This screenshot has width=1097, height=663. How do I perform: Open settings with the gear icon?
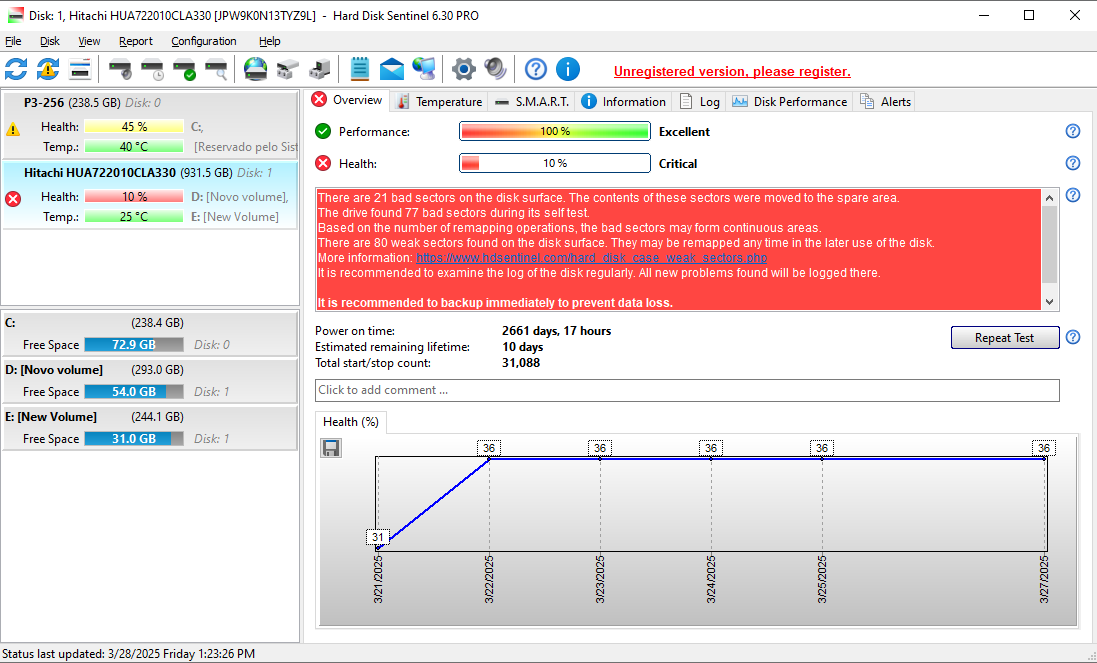pos(463,69)
